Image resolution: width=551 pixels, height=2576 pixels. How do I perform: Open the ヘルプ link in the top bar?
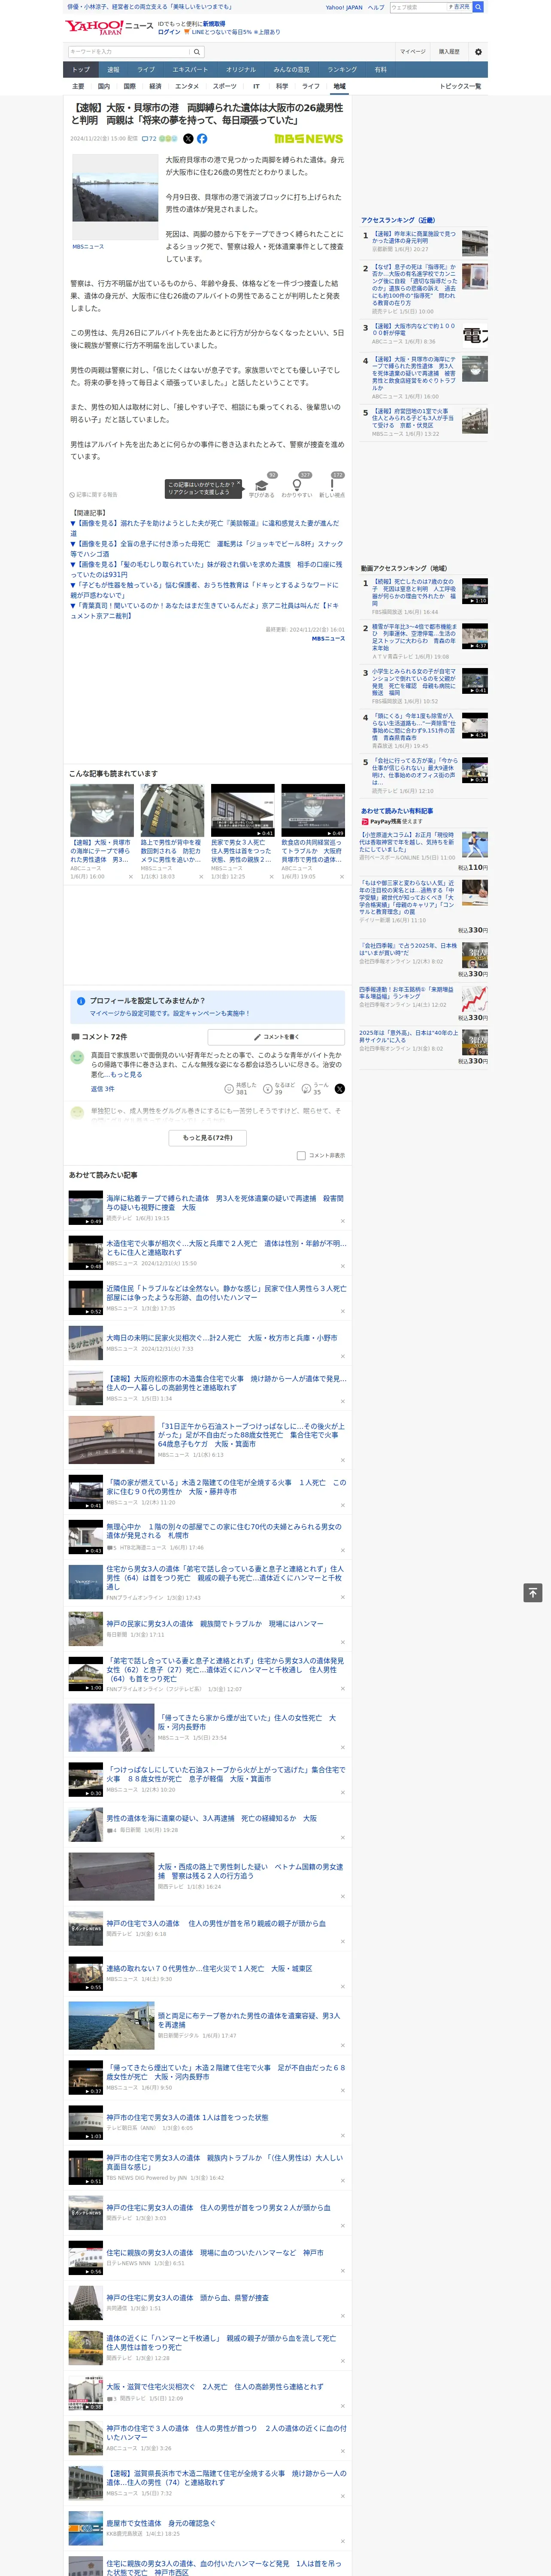coord(376,7)
